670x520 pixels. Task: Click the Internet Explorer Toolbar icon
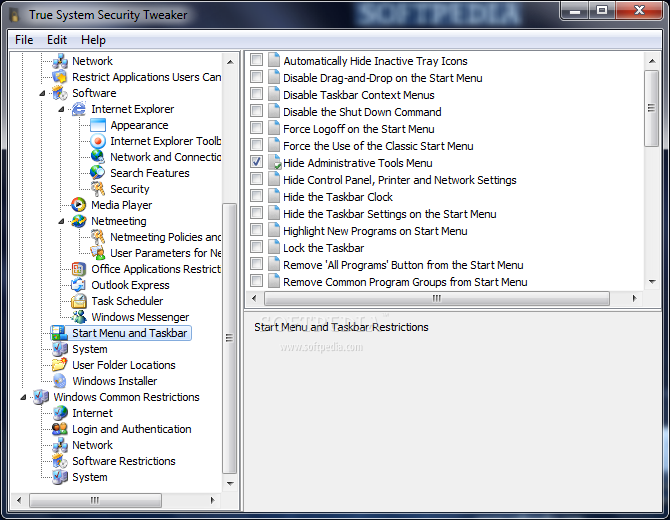[x=98, y=141]
